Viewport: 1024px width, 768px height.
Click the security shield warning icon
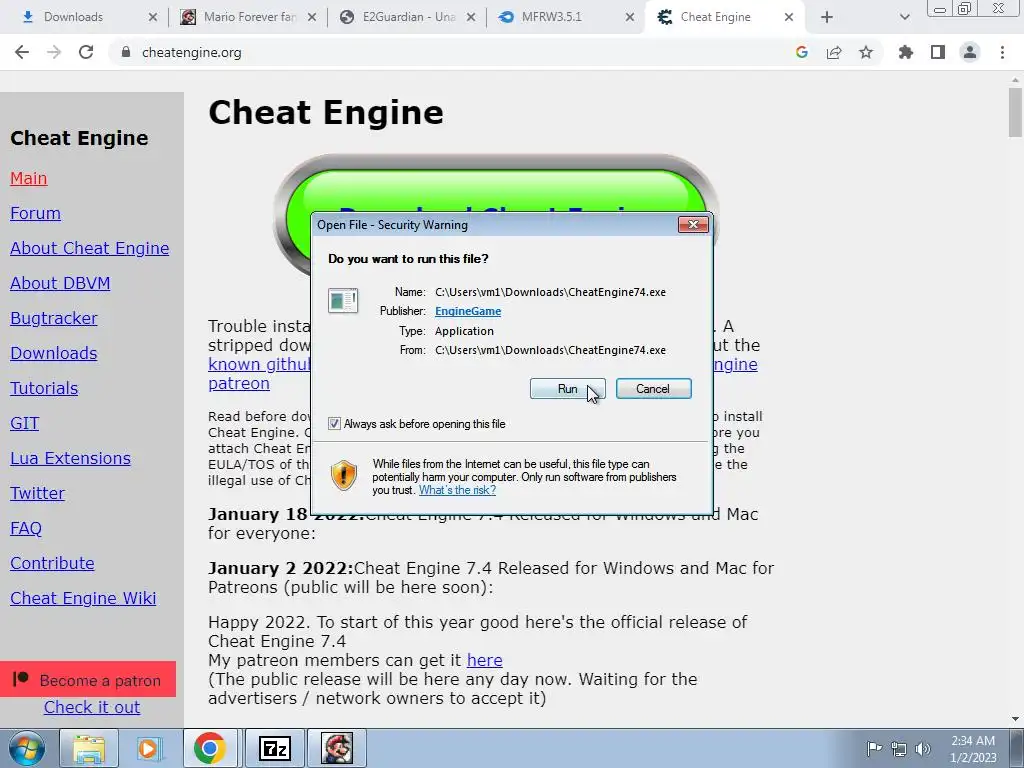(x=344, y=475)
